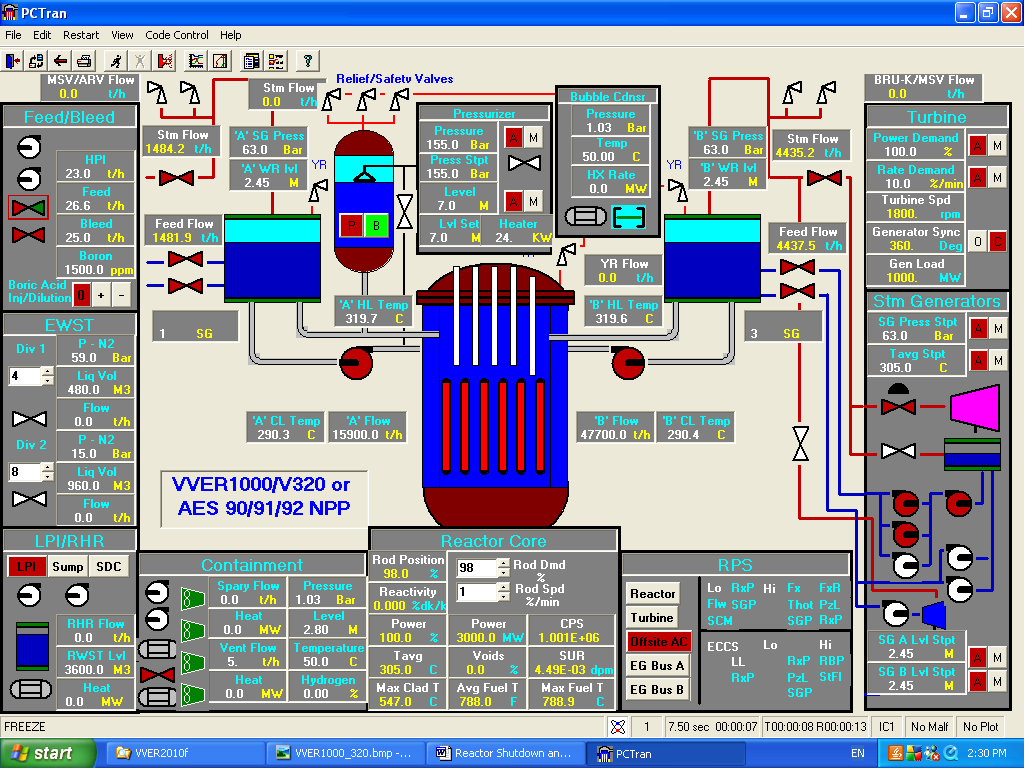This screenshot has height=771, width=1032.
Task: Decrease Rod Spd spinner
Action: [503, 597]
